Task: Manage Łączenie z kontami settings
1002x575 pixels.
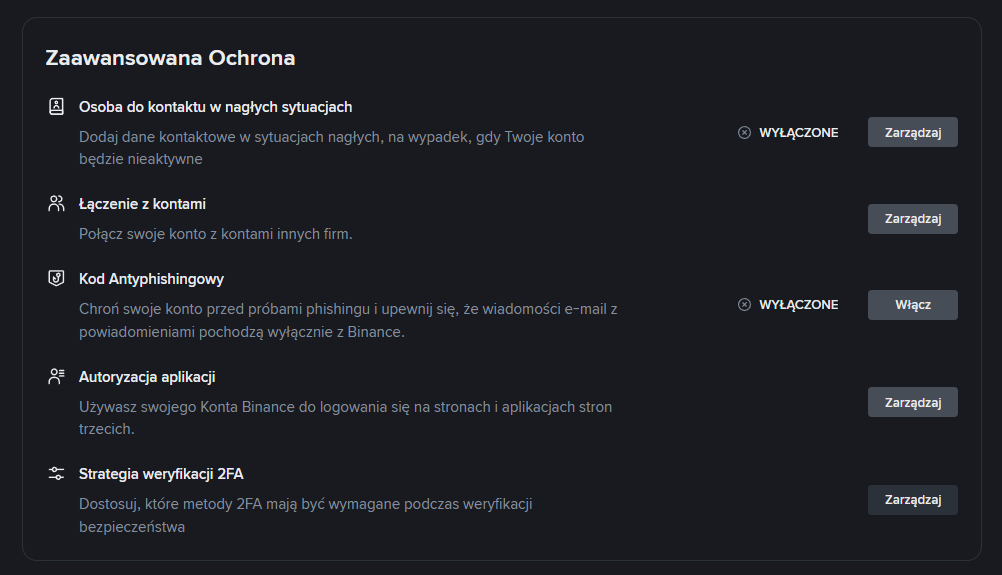Action: [x=913, y=218]
